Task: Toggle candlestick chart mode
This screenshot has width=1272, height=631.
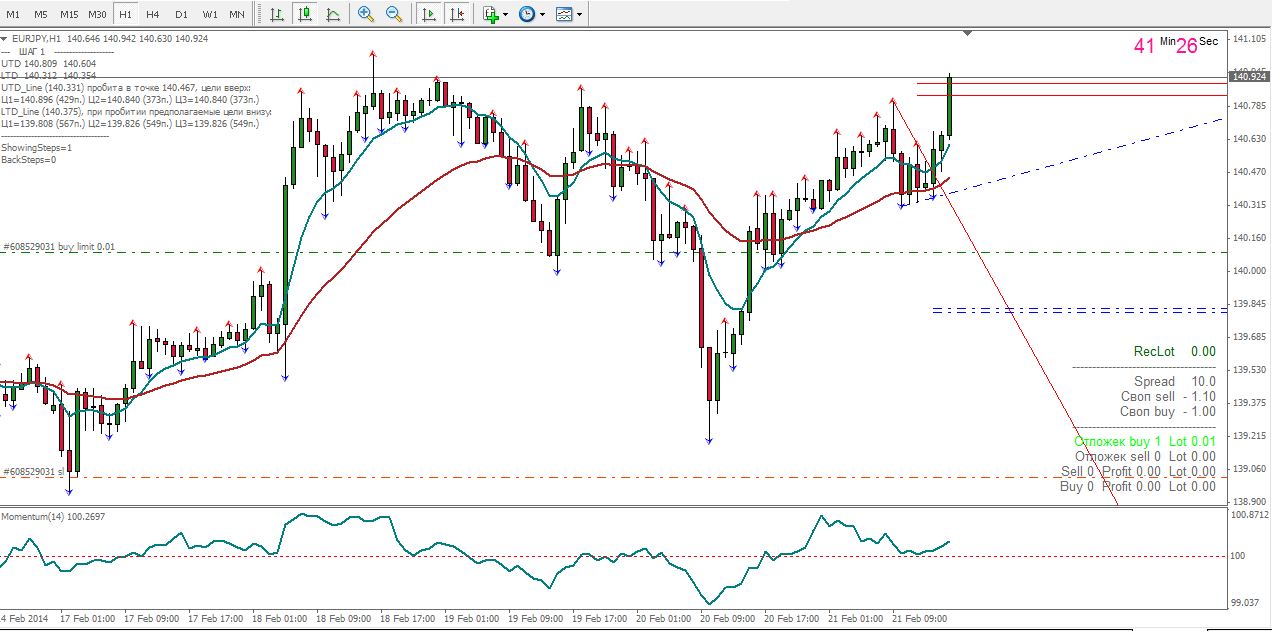Action: (x=304, y=14)
